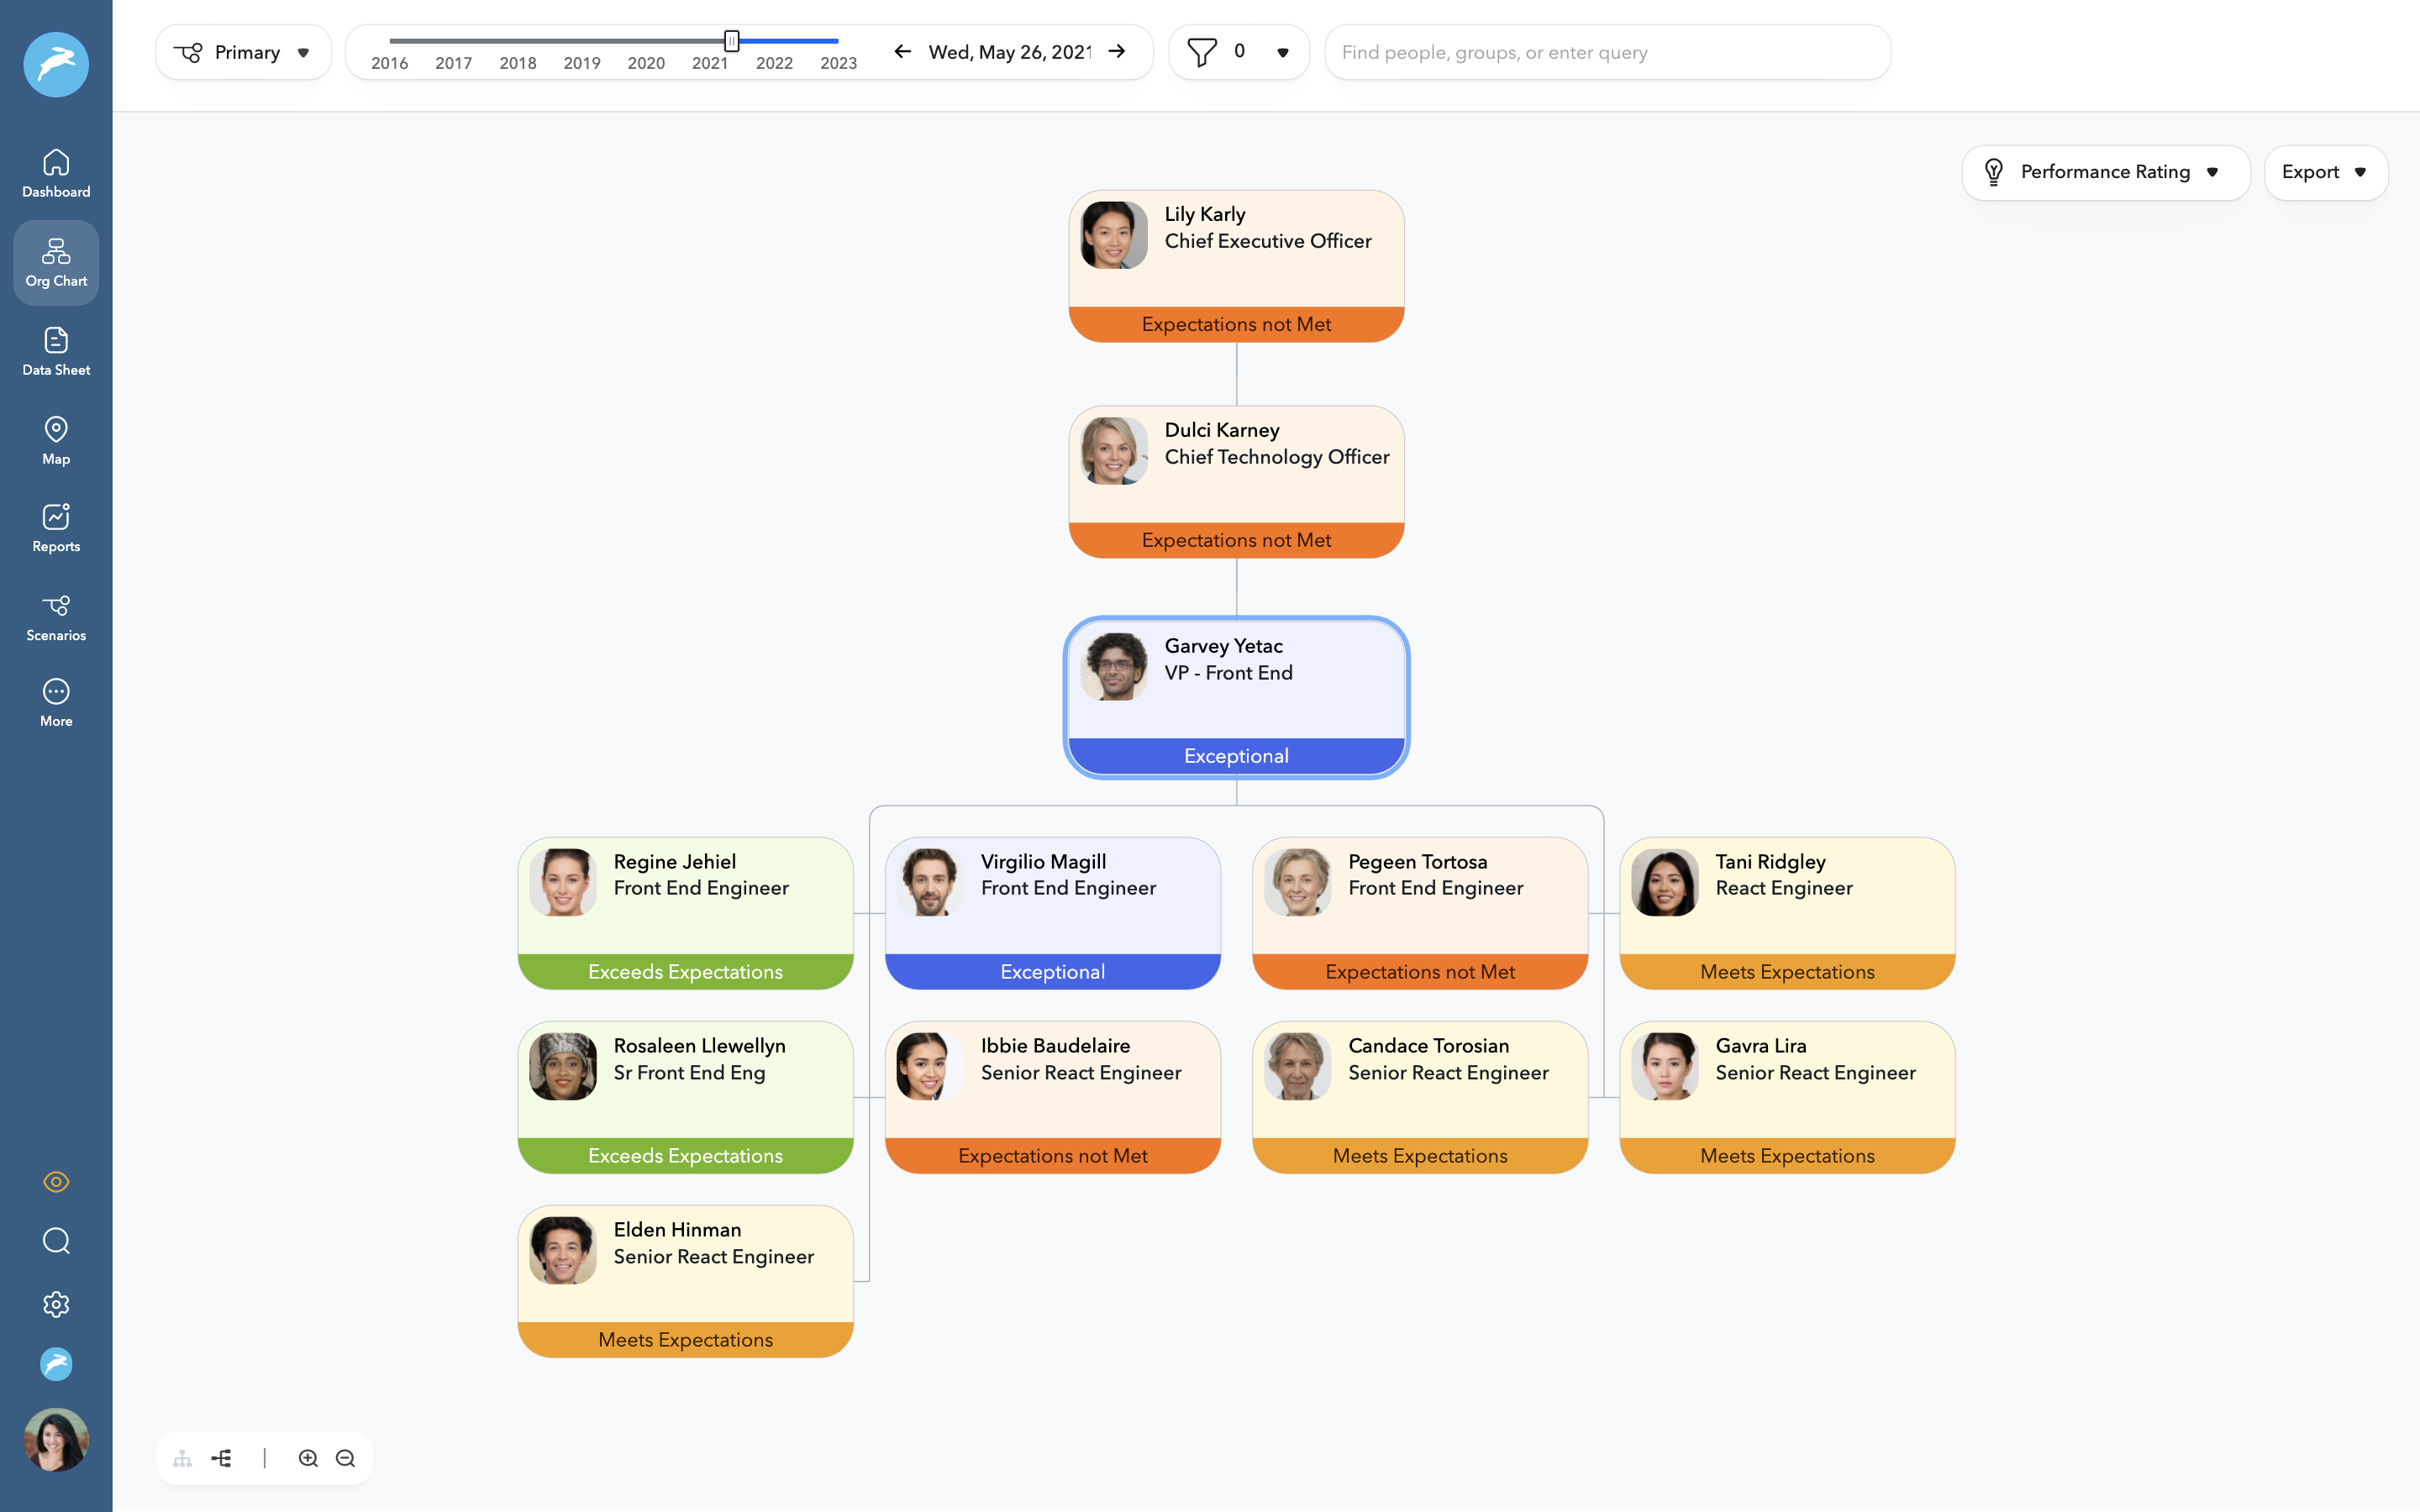2420x1512 pixels.
Task: Zoom in on the org chart
Action: (x=308, y=1458)
